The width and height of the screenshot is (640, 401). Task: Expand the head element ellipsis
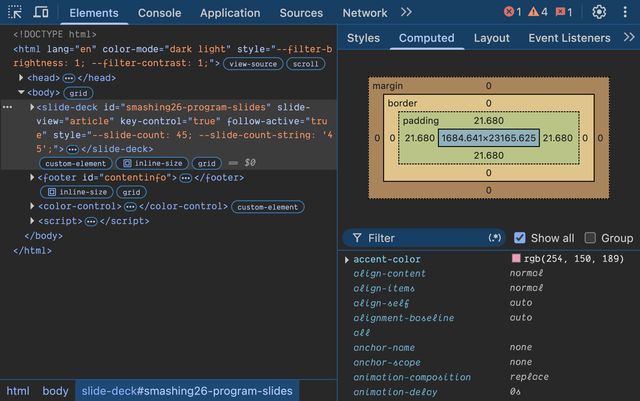pyautogui.click(x=69, y=78)
